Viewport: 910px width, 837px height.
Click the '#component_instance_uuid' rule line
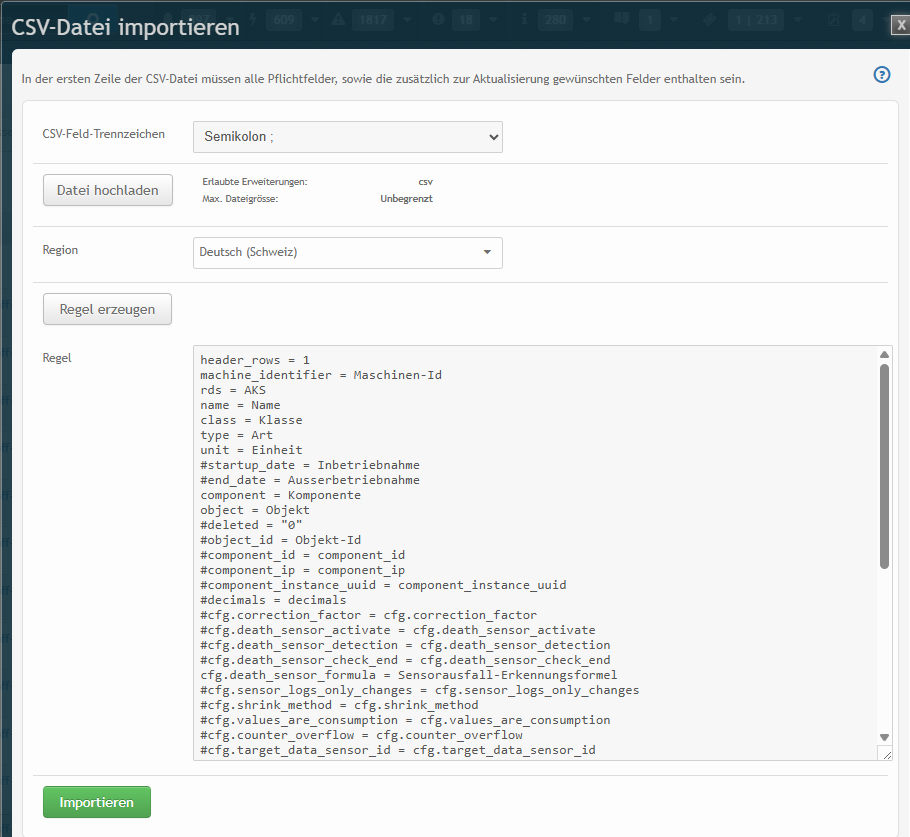[383, 585]
